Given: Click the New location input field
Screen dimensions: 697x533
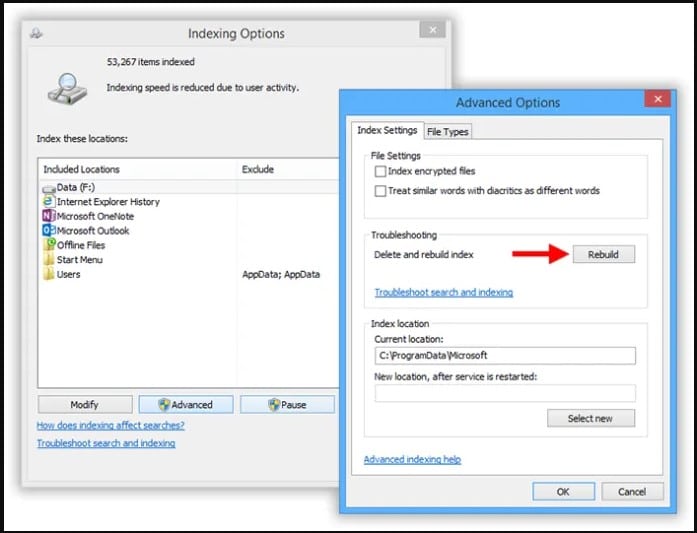Looking at the screenshot, I should click(x=505, y=393).
